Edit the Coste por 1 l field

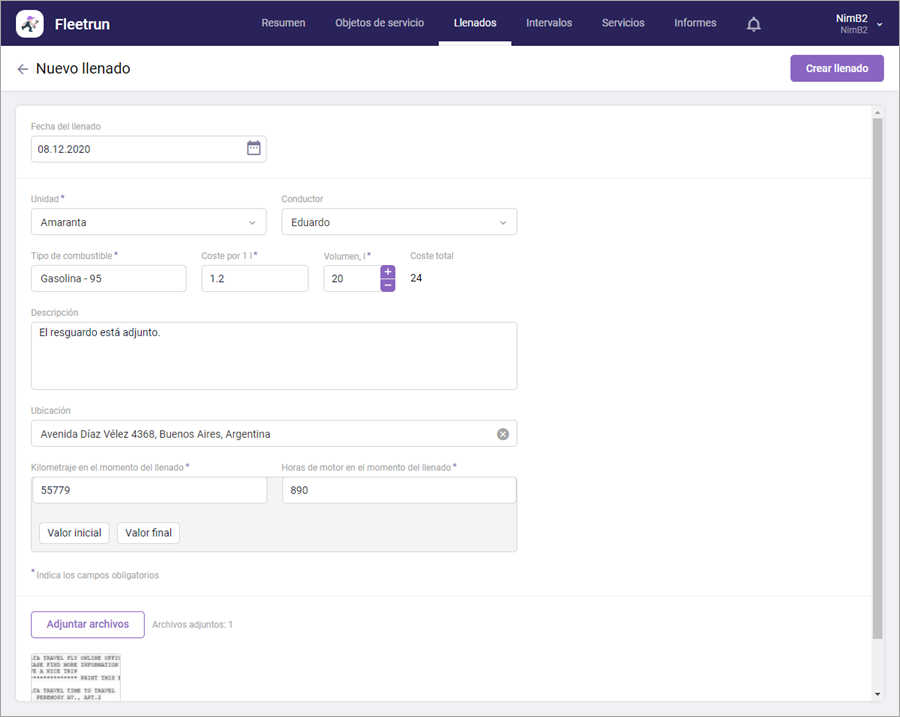[x=255, y=278]
